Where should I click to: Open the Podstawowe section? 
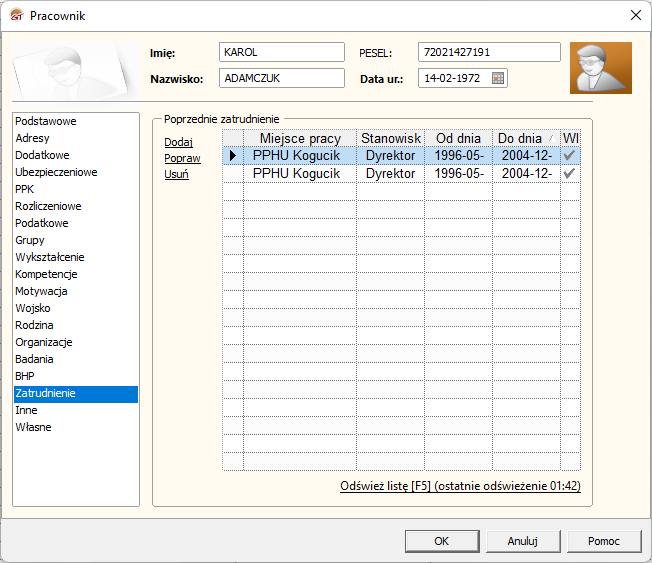tap(46, 121)
